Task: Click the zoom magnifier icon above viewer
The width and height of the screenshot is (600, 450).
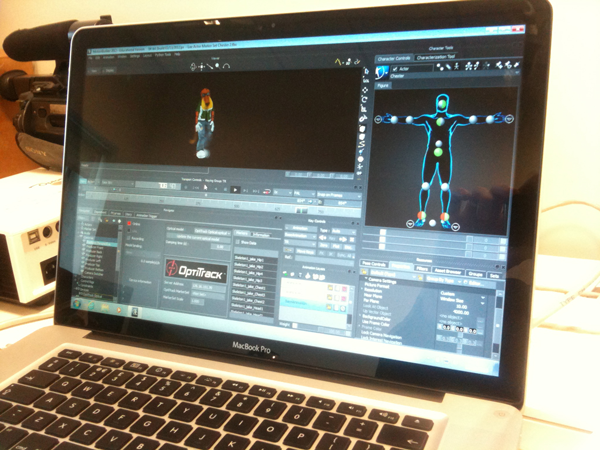Action: point(217,66)
